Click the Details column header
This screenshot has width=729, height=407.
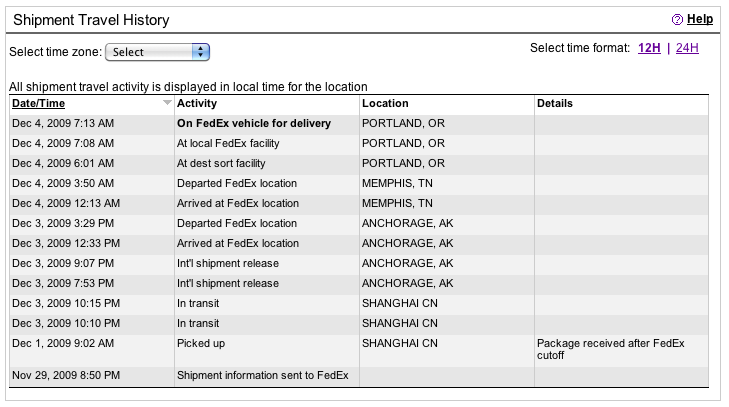point(555,103)
